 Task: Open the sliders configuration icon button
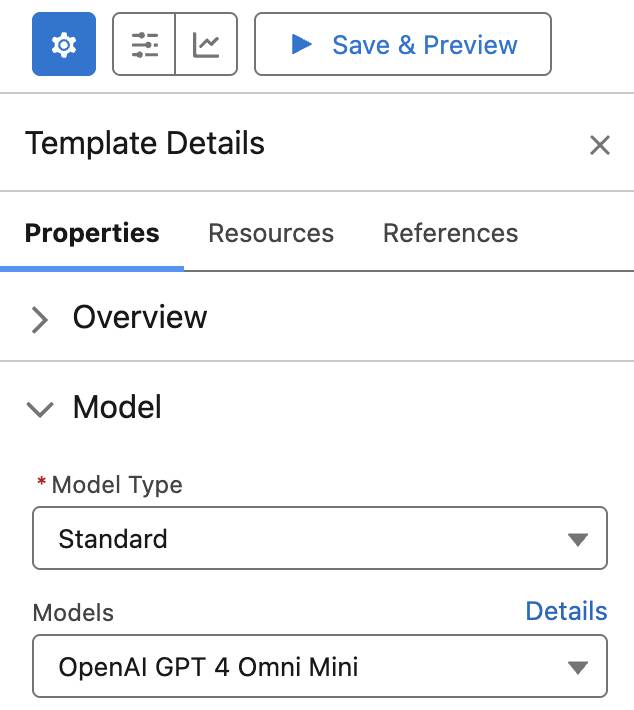tap(144, 44)
